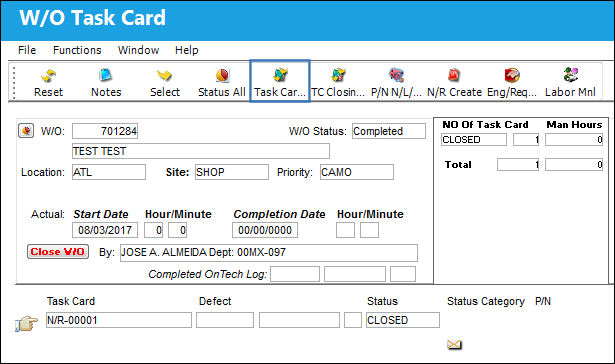Click the W/O Status field showing Completed
This screenshot has height=364, width=615.
click(x=389, y=131)
